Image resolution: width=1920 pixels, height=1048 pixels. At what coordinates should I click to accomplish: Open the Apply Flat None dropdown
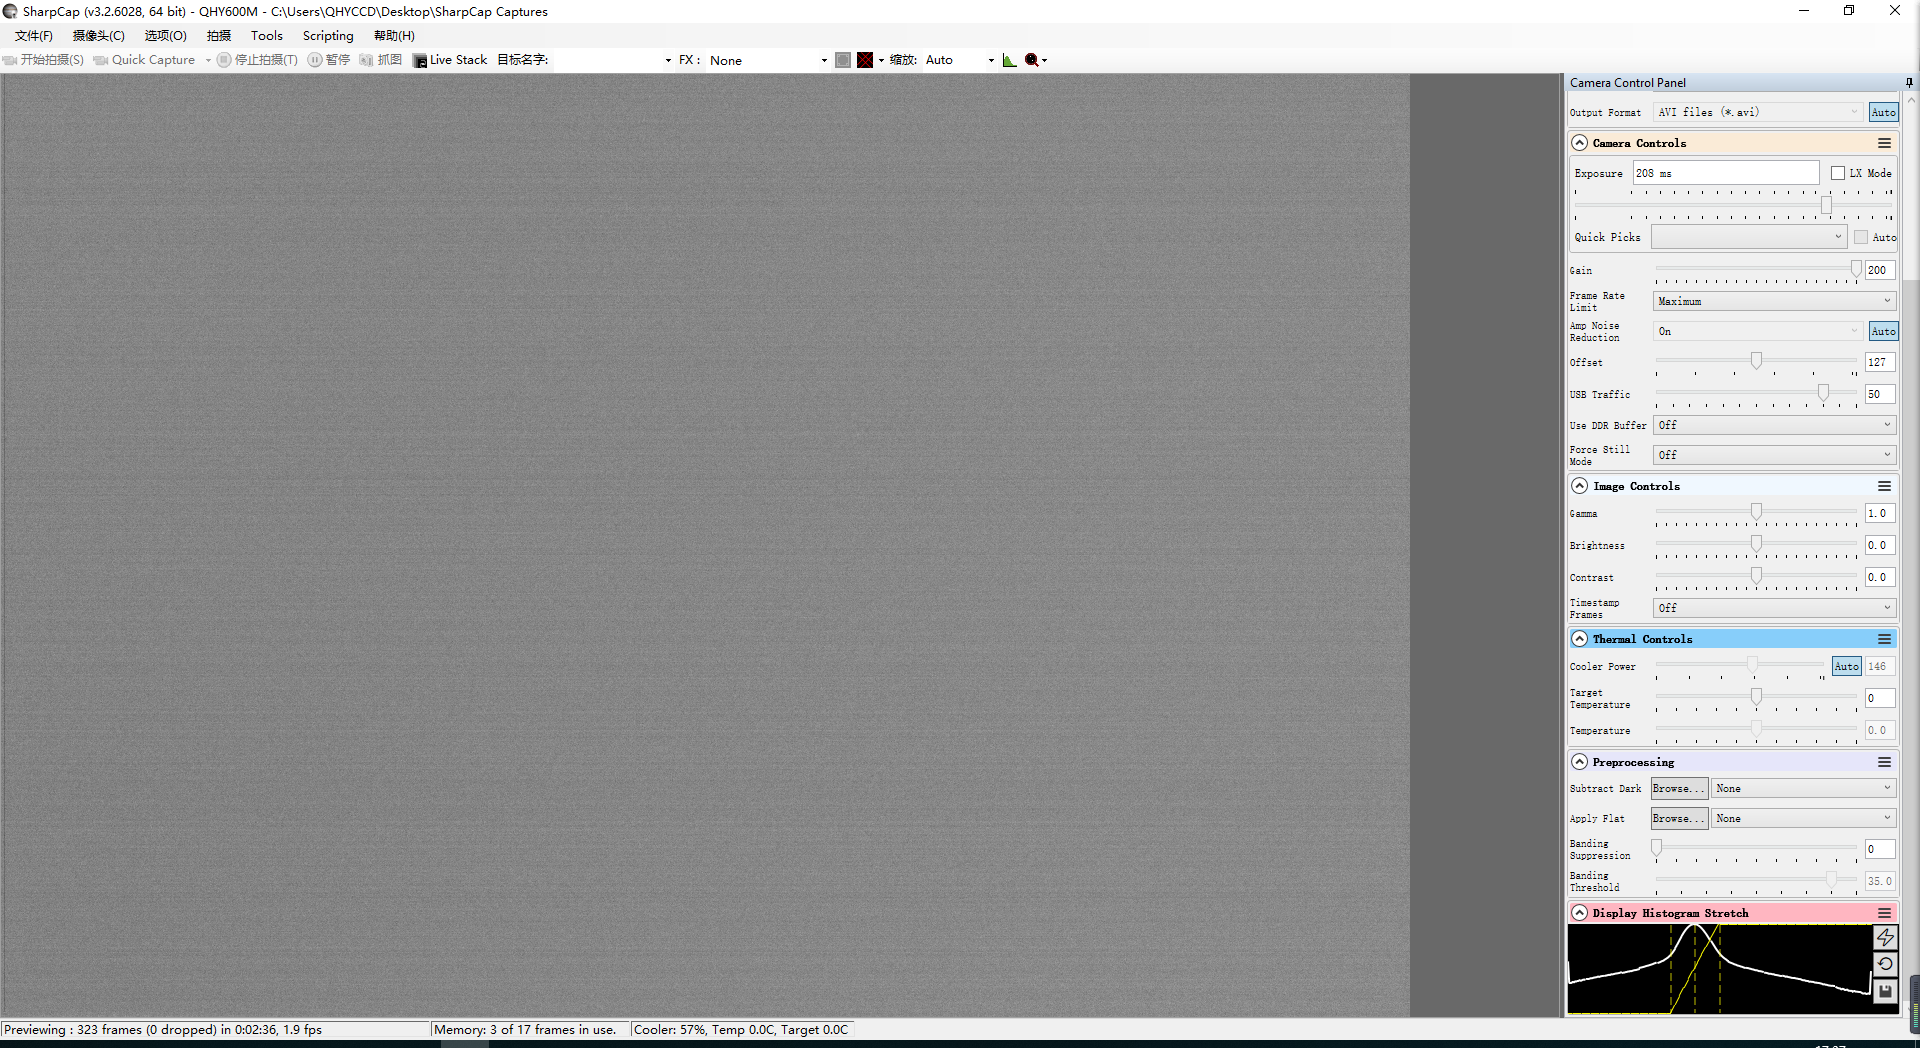(1804, 819)
